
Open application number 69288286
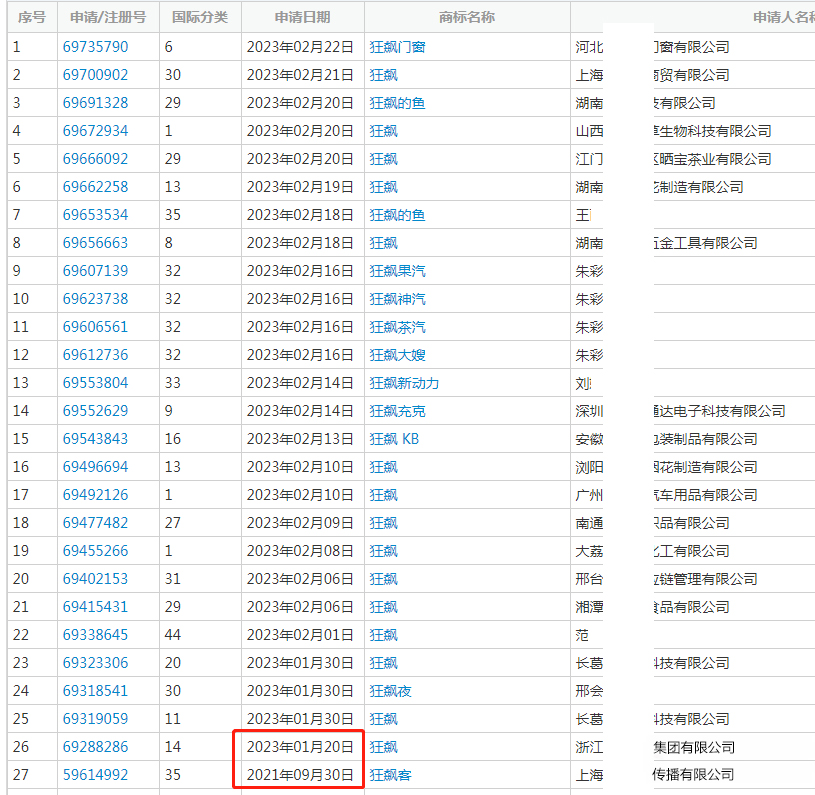point(95,747)
